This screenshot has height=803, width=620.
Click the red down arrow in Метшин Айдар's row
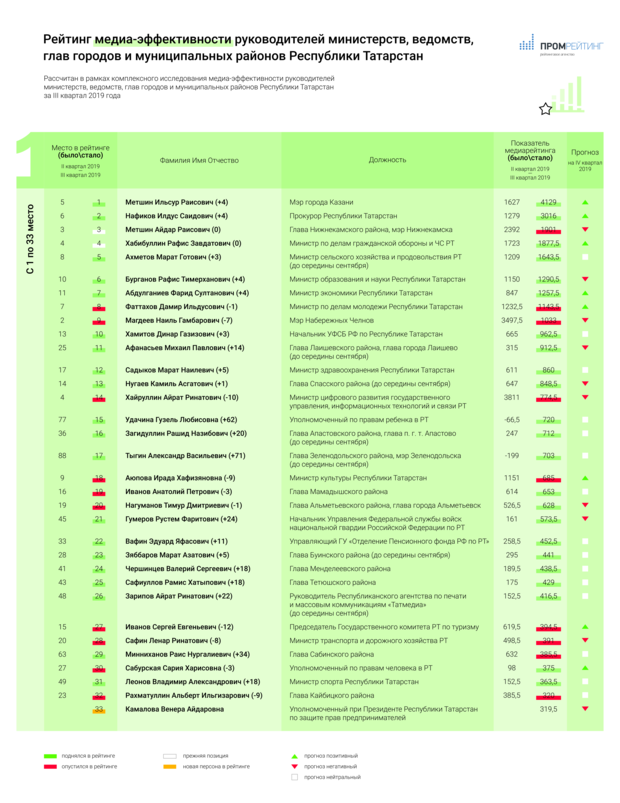[x=585, y=229]
